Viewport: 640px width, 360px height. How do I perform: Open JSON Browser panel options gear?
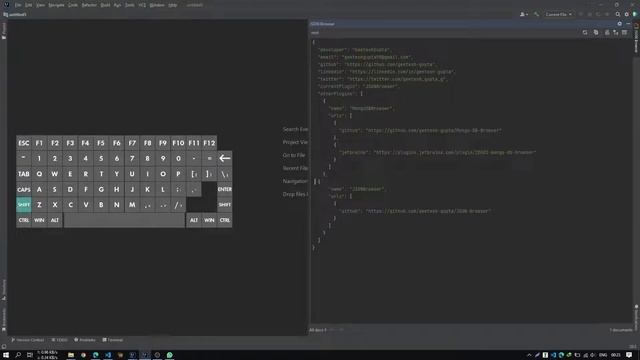click(x=620, y=24)
